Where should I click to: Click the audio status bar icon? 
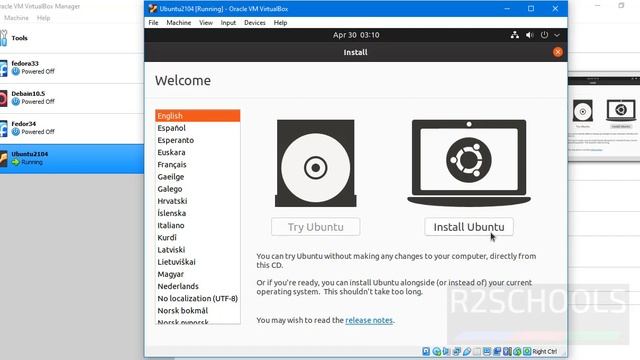(x=446, y=351)
